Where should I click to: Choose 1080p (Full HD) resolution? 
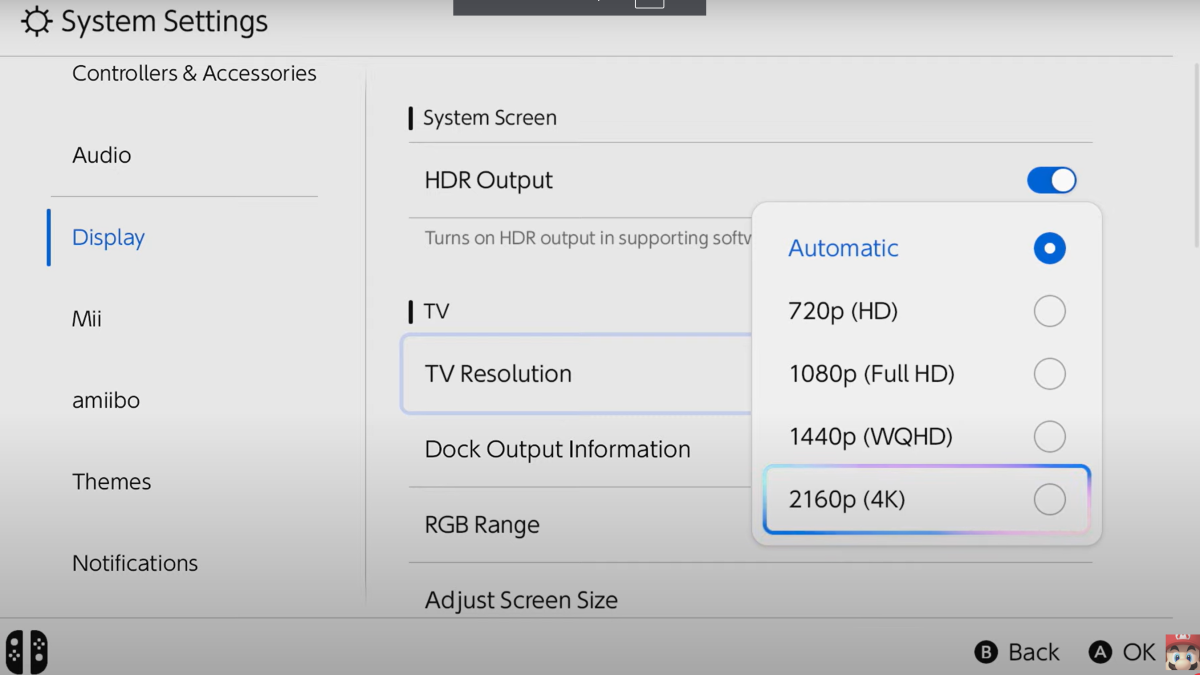tap(1049, 374)
